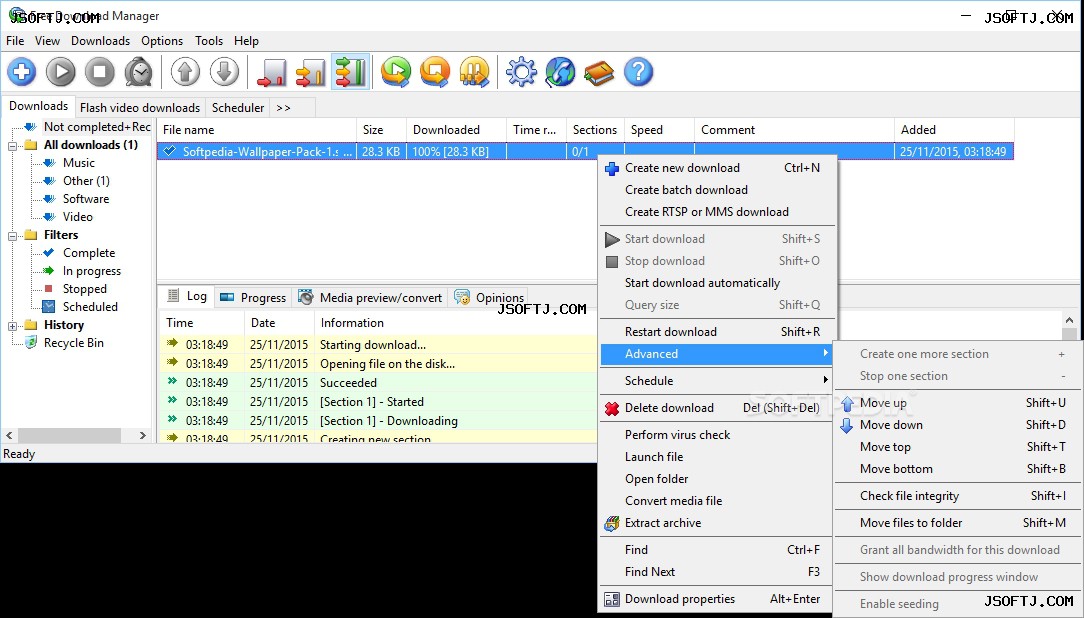The width and height of the screenshot is (1084, 618).
Task: Click the orange pause-arrows toolbar icon
Action: pyautogui.click(x=474, y=72)
